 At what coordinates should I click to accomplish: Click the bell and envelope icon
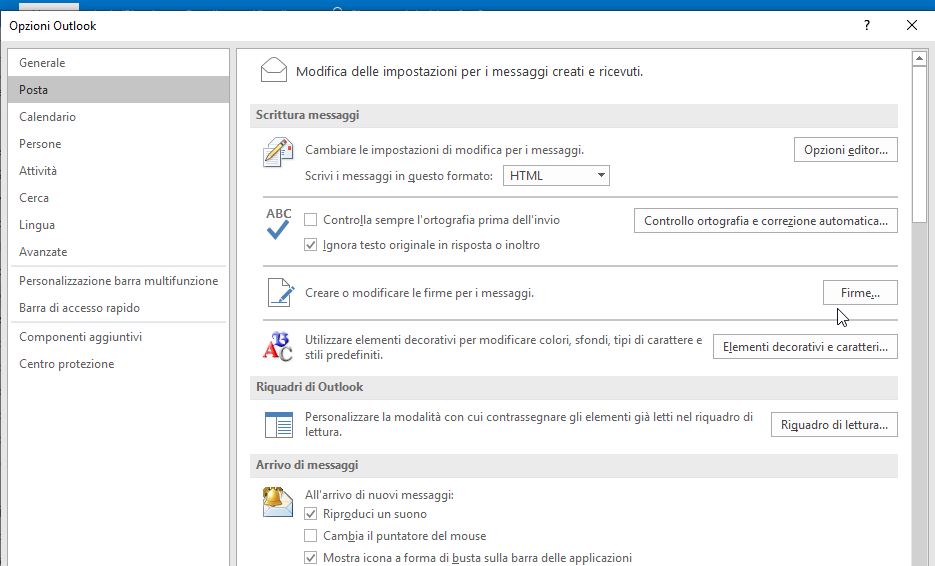[277, 502]
